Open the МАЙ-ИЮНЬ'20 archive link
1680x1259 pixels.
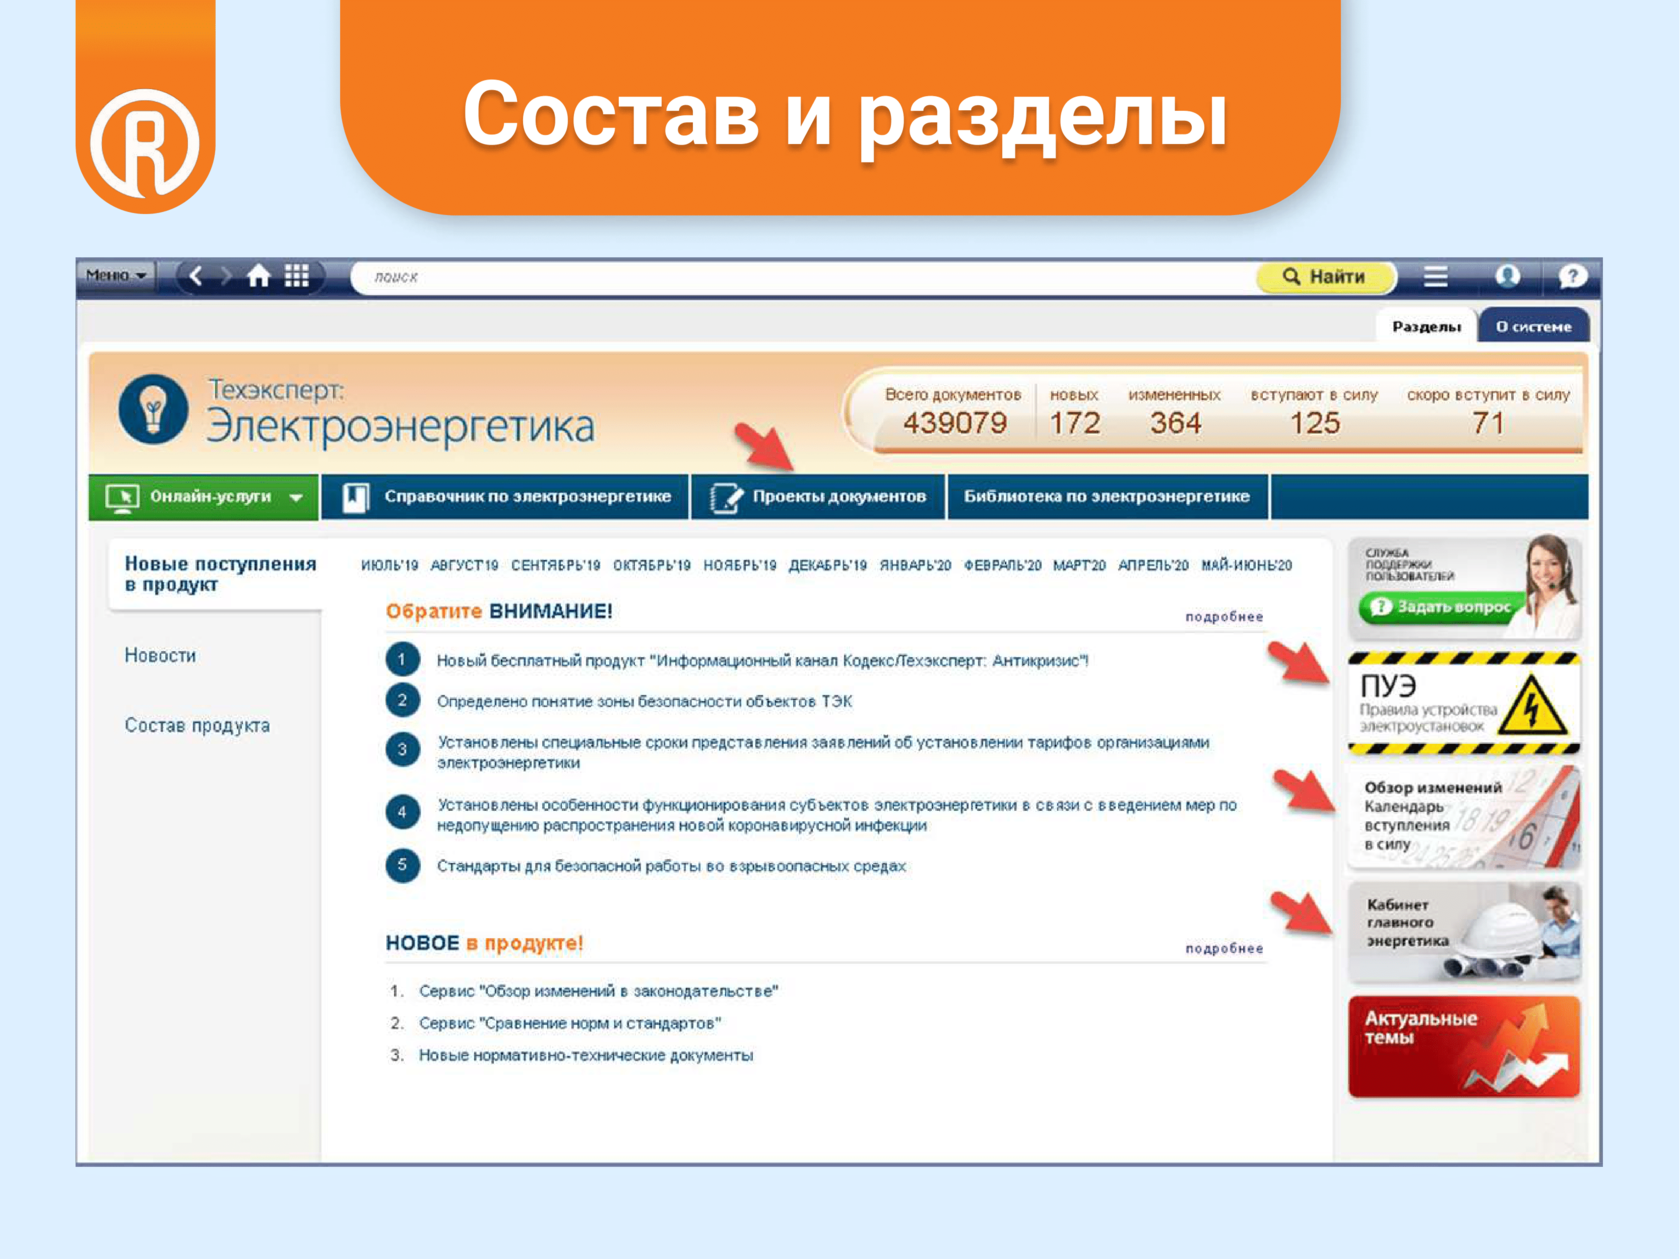1247,566
